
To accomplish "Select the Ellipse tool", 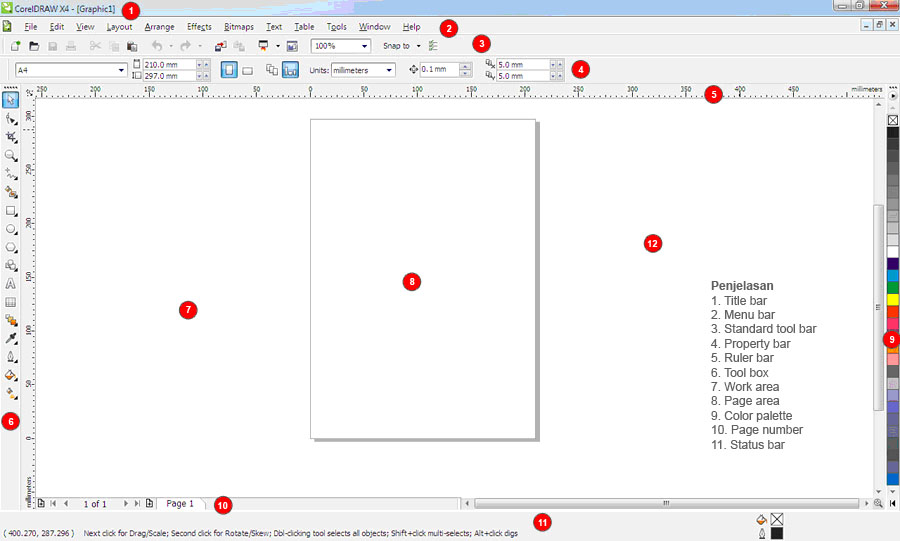I will (x=10, y=229).
